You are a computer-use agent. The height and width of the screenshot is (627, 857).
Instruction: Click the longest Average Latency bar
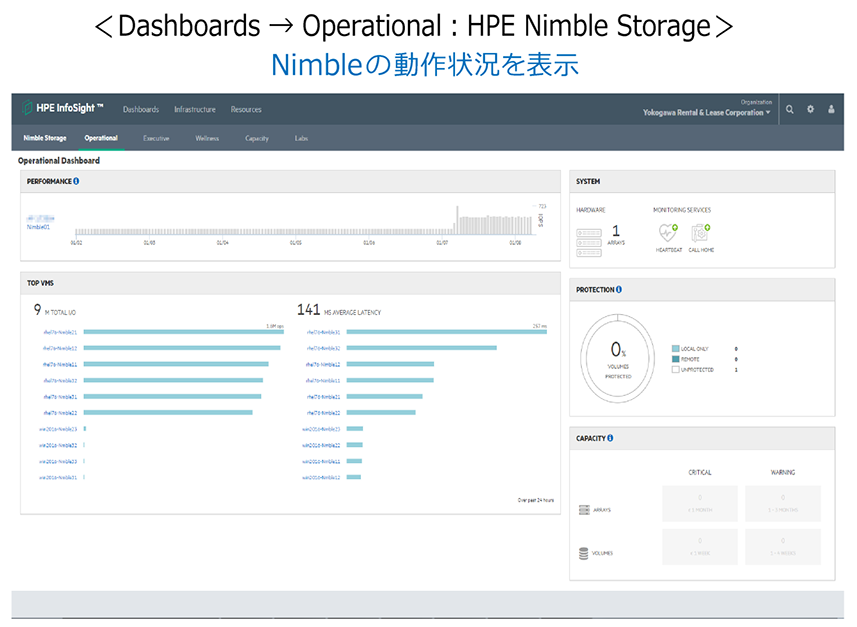(x=447, y=332)
